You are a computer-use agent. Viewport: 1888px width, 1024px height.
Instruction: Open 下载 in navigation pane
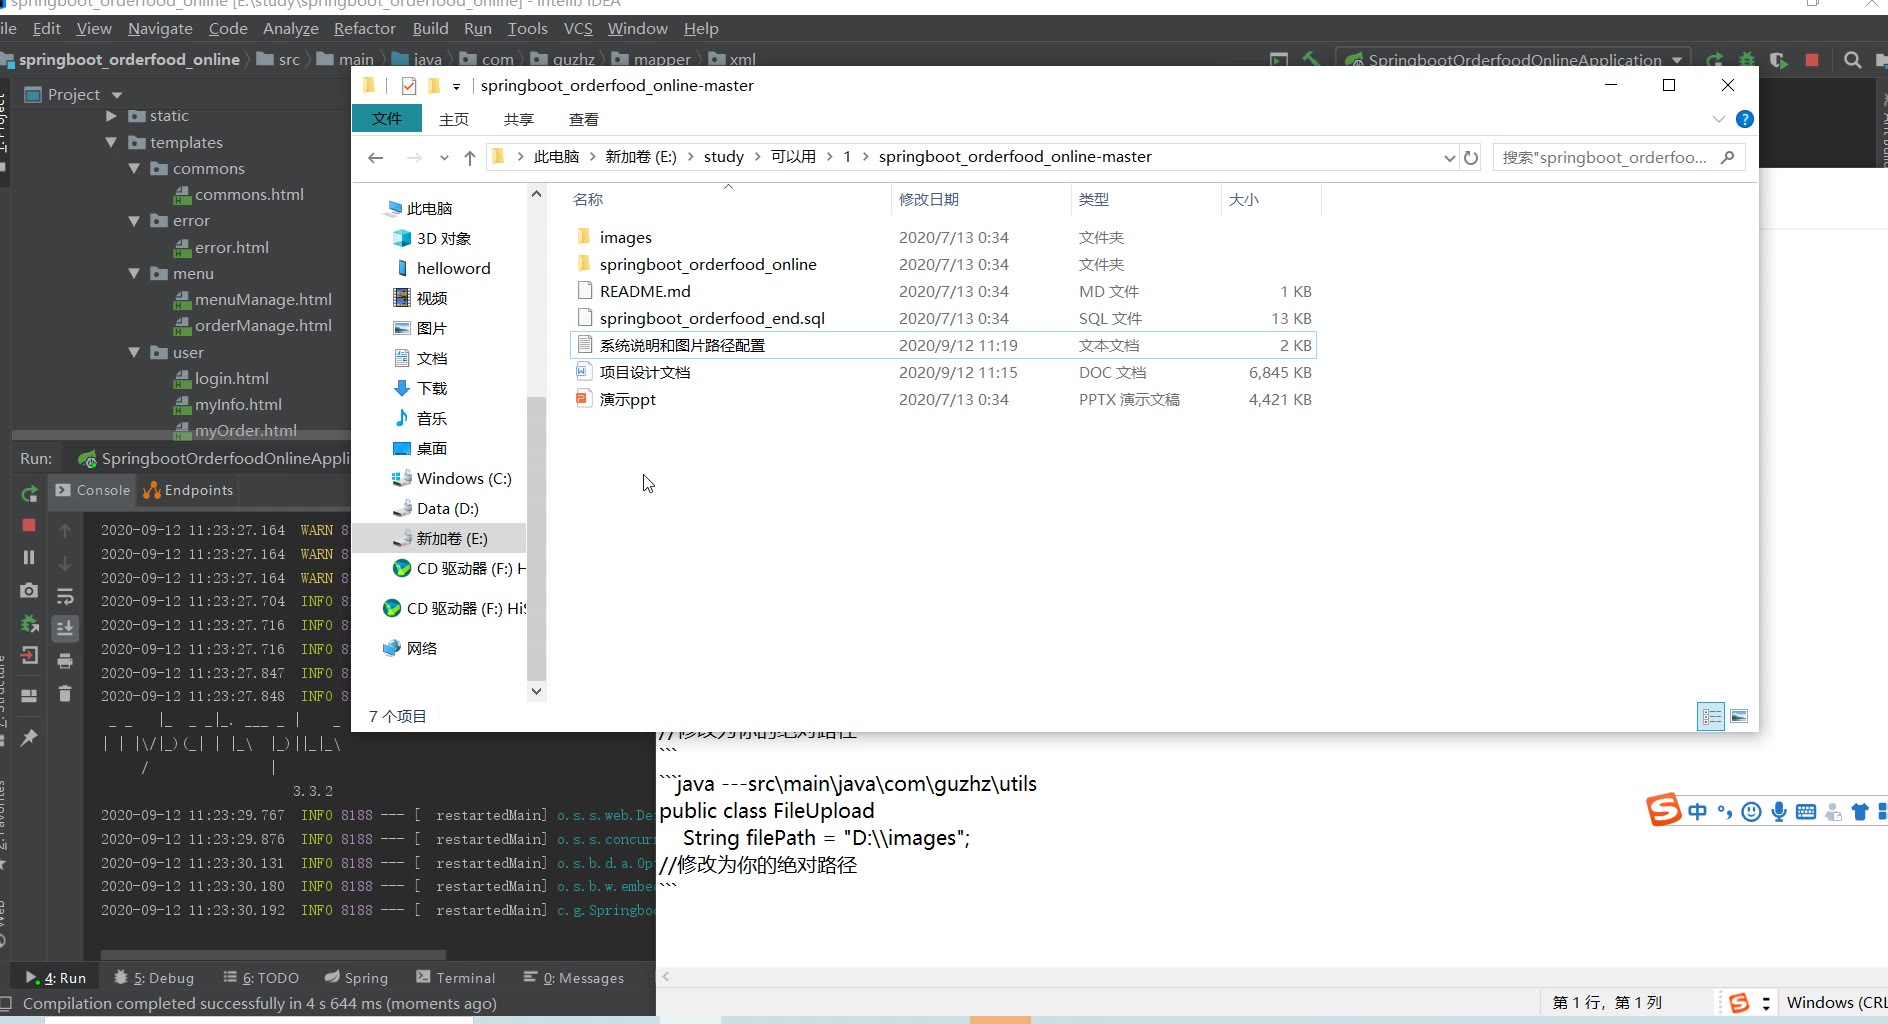click(432, 388)
